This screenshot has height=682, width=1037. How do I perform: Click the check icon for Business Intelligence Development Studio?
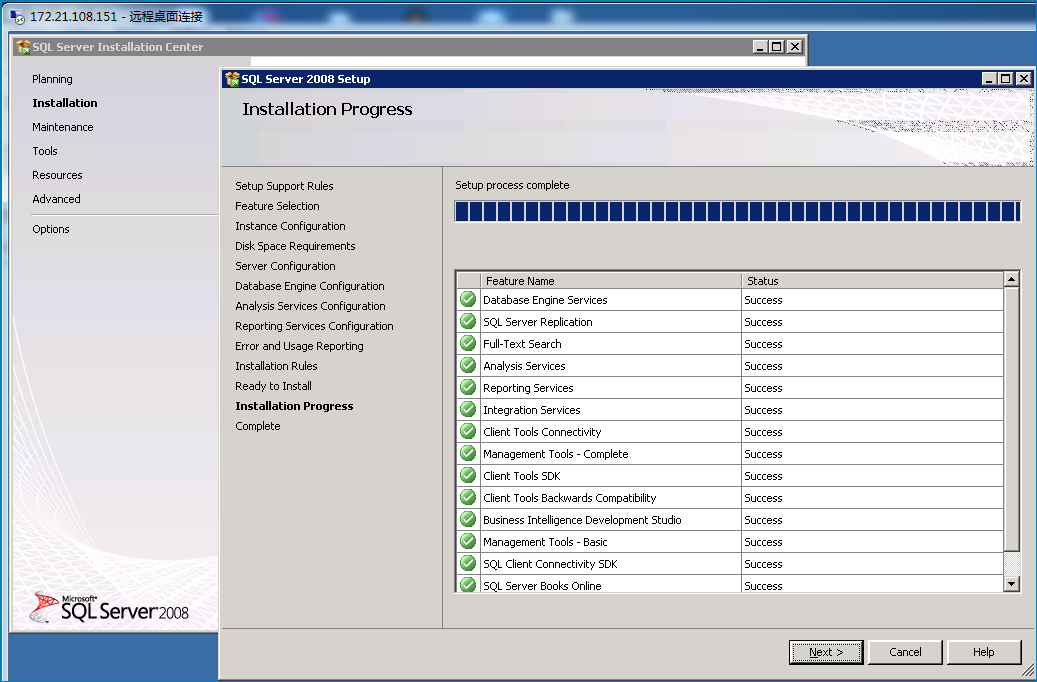click(x=468, y=519)
